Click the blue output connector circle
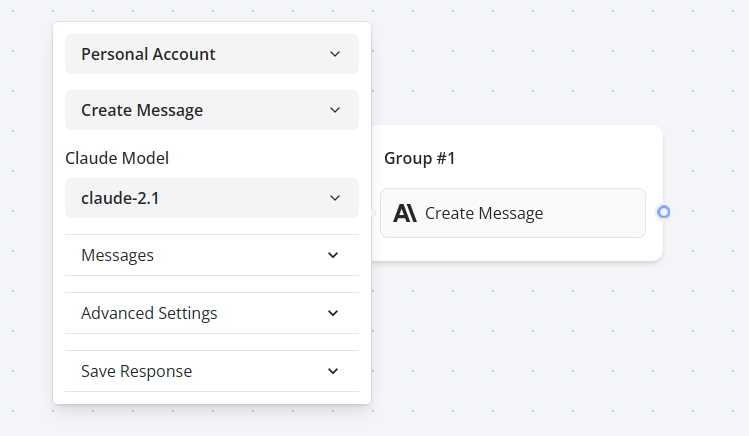Viewport: 749px width, 436px height. point(663,212)
